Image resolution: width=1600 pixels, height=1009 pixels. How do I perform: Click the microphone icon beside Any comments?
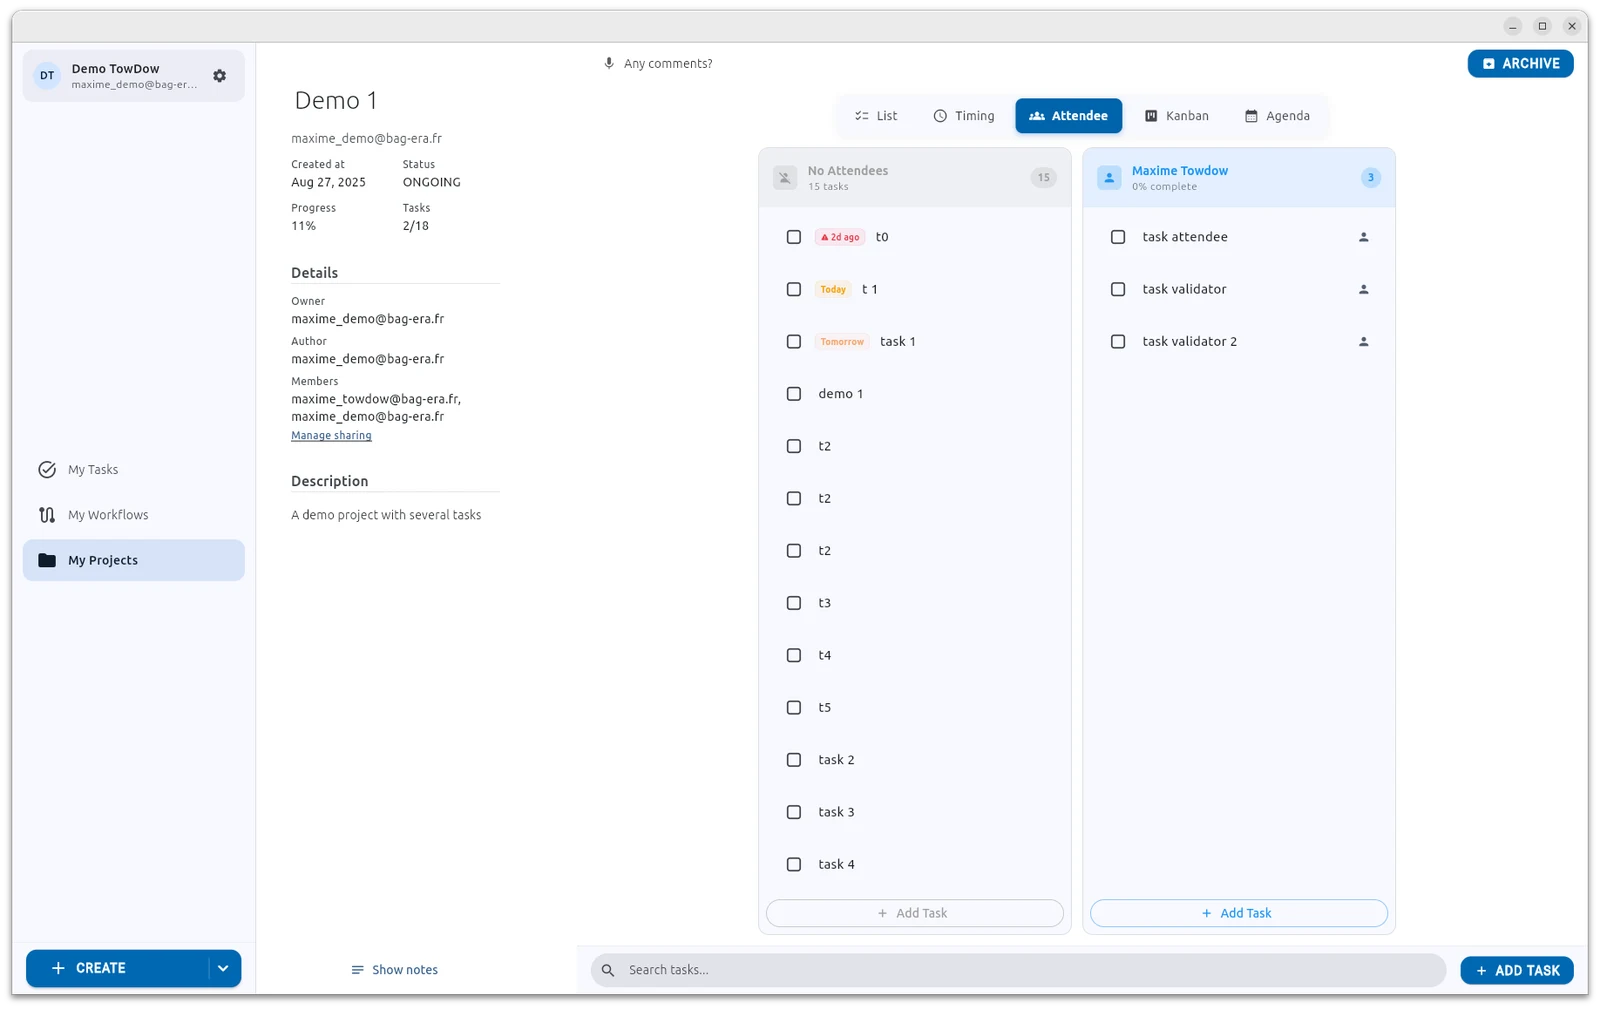[x=609, y=63]
